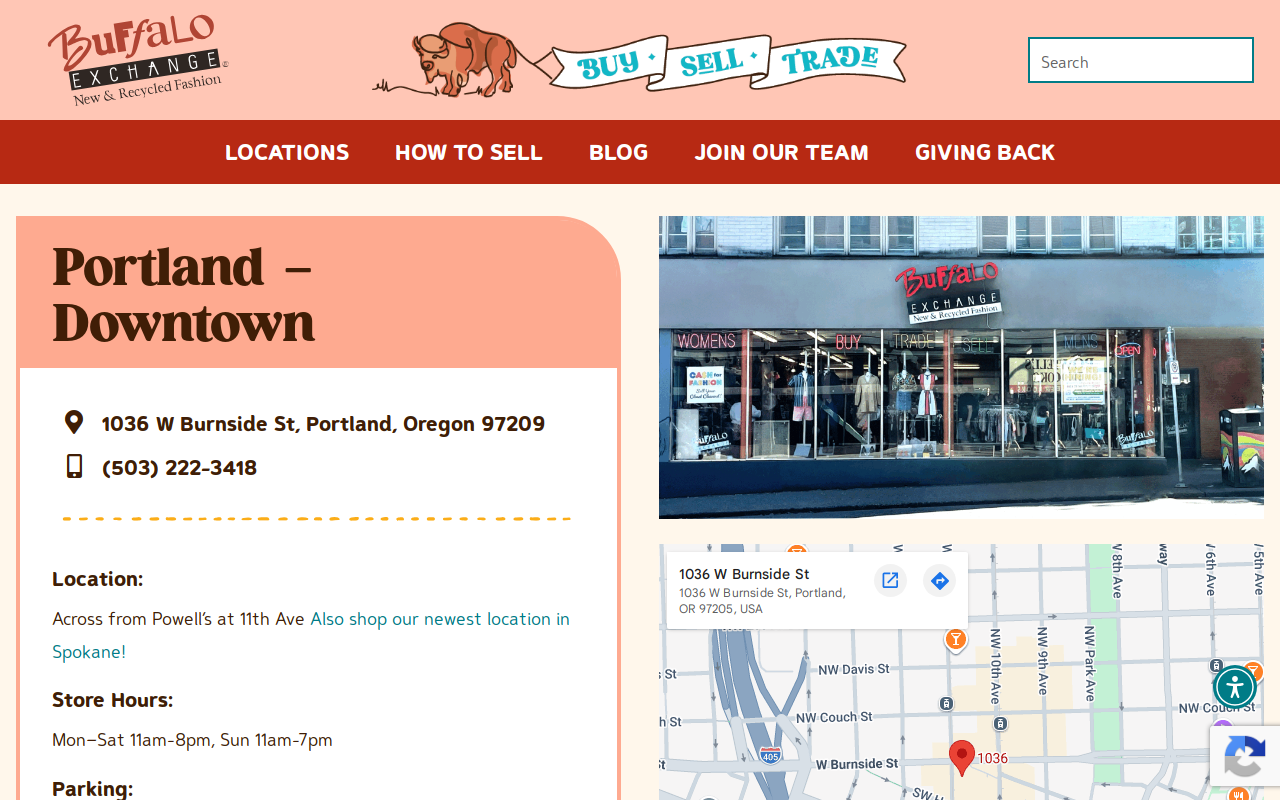
Task: Open the accessibility options button
Action: [x=1235, y=687]
